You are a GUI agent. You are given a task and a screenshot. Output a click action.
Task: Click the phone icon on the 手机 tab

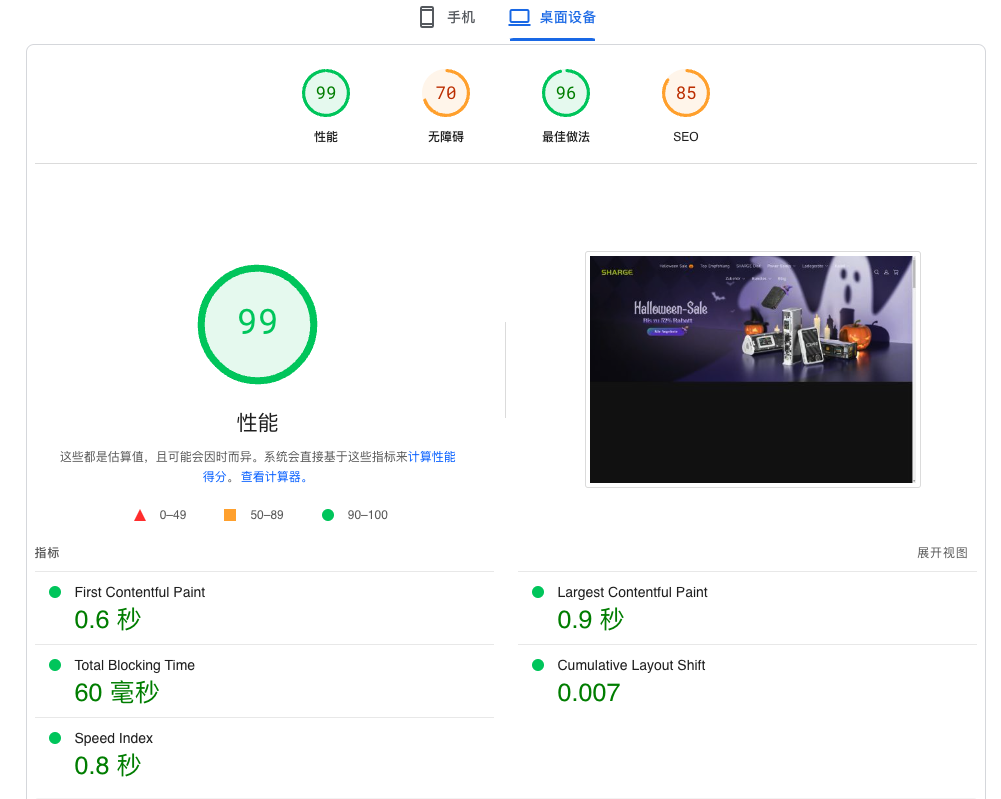point(426,17)
